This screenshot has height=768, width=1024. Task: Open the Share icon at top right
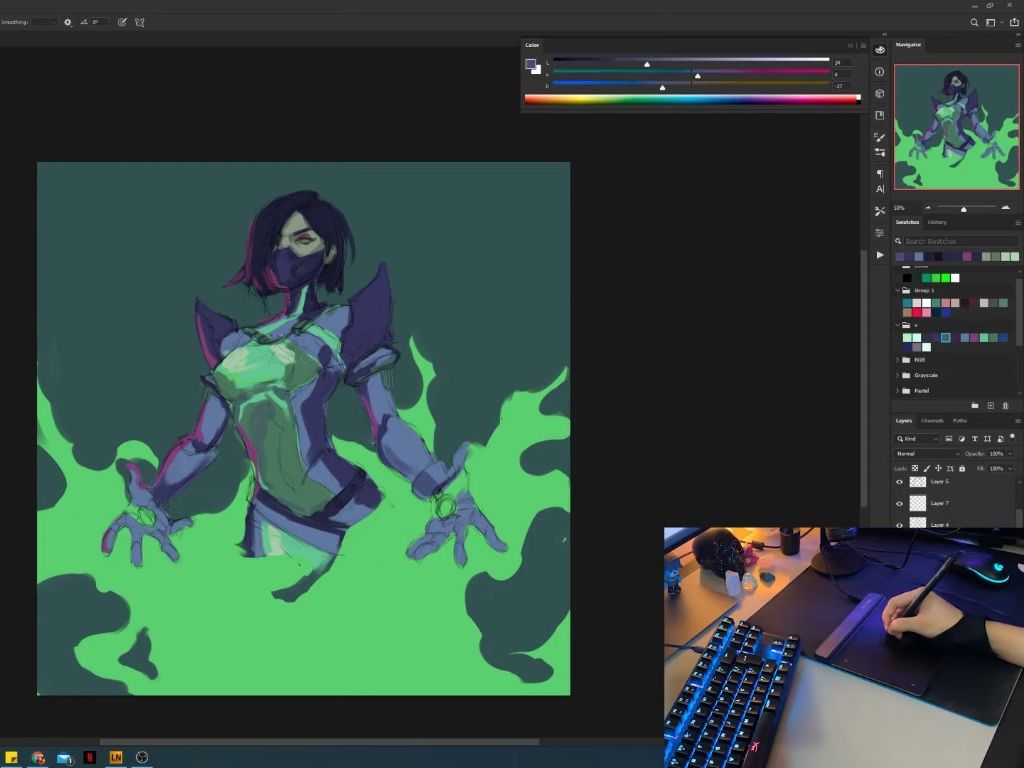tap(1013, 22)
